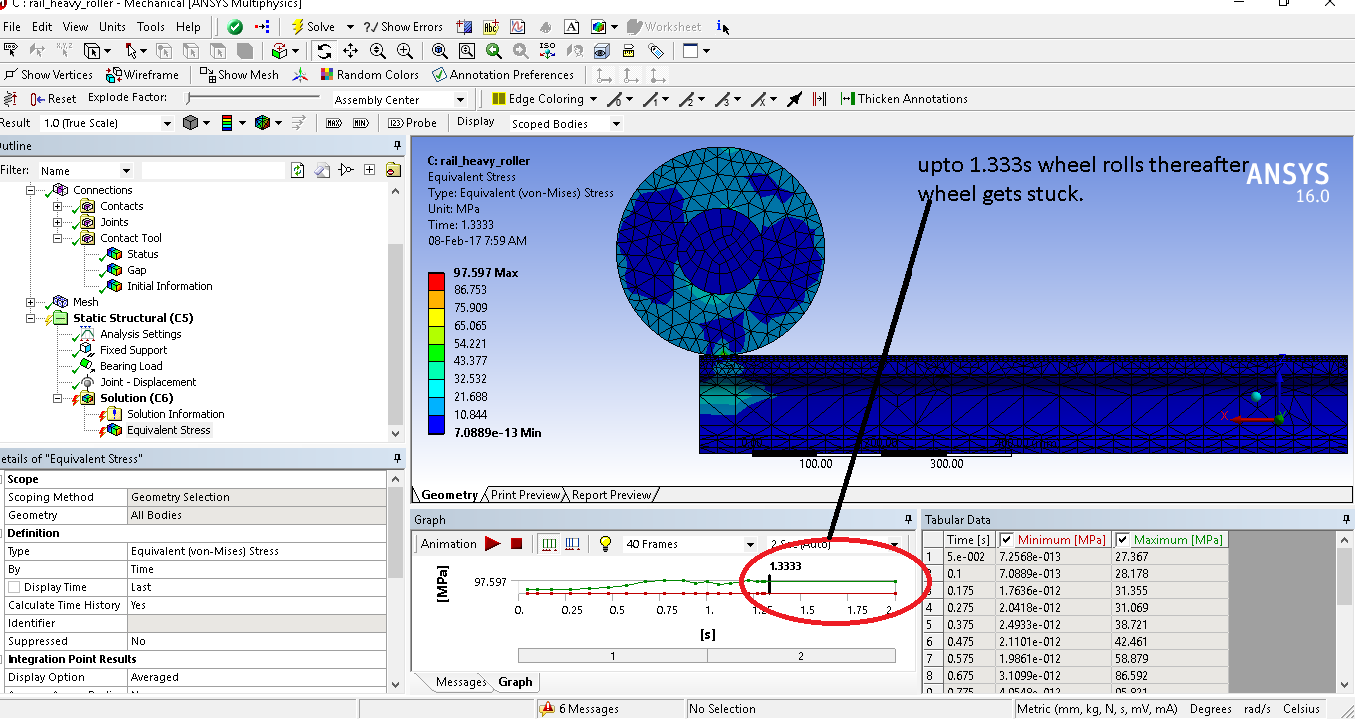Click the Probe button
The width and height of the screenshot is (1355, 719).
pyautogui.click(x=412, y=123)
